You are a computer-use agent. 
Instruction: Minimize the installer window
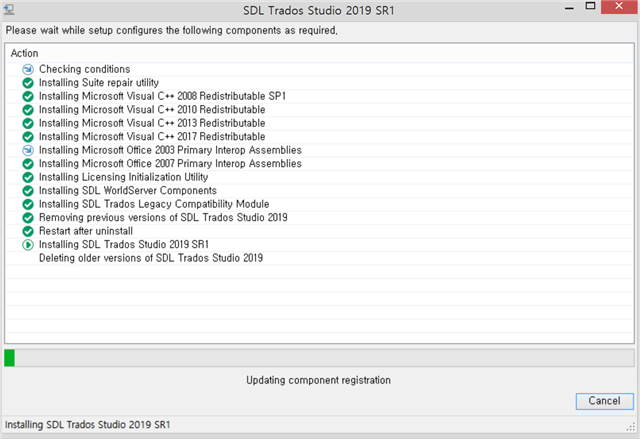[569, 8]
